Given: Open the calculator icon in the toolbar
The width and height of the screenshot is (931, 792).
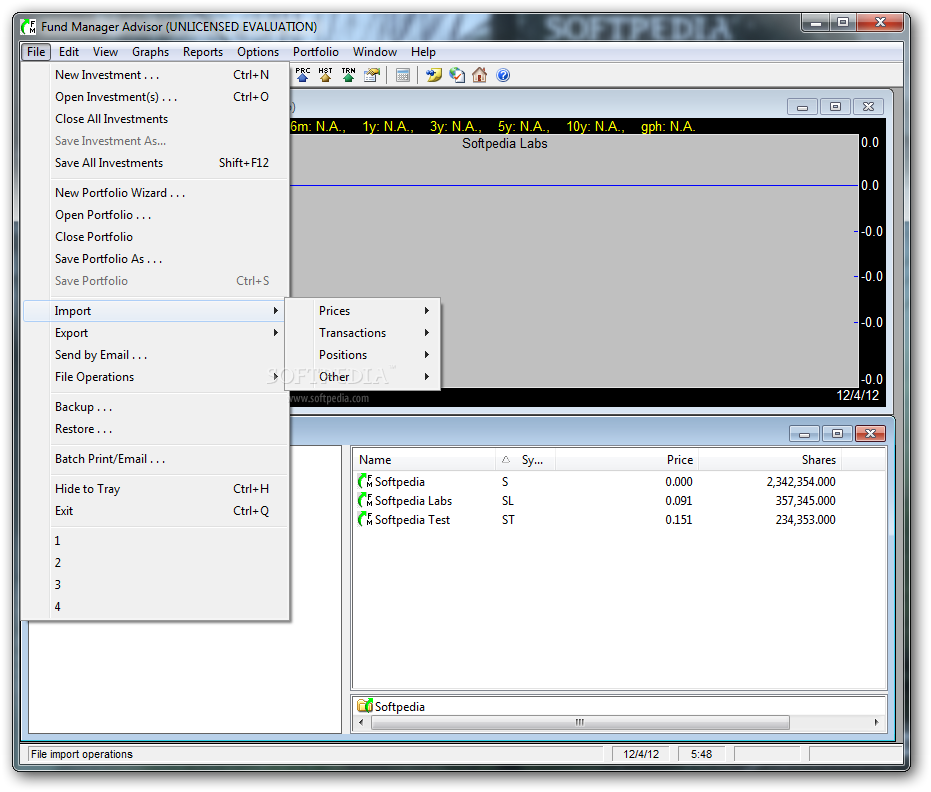Looking at the screenshot, I should 403,75.
